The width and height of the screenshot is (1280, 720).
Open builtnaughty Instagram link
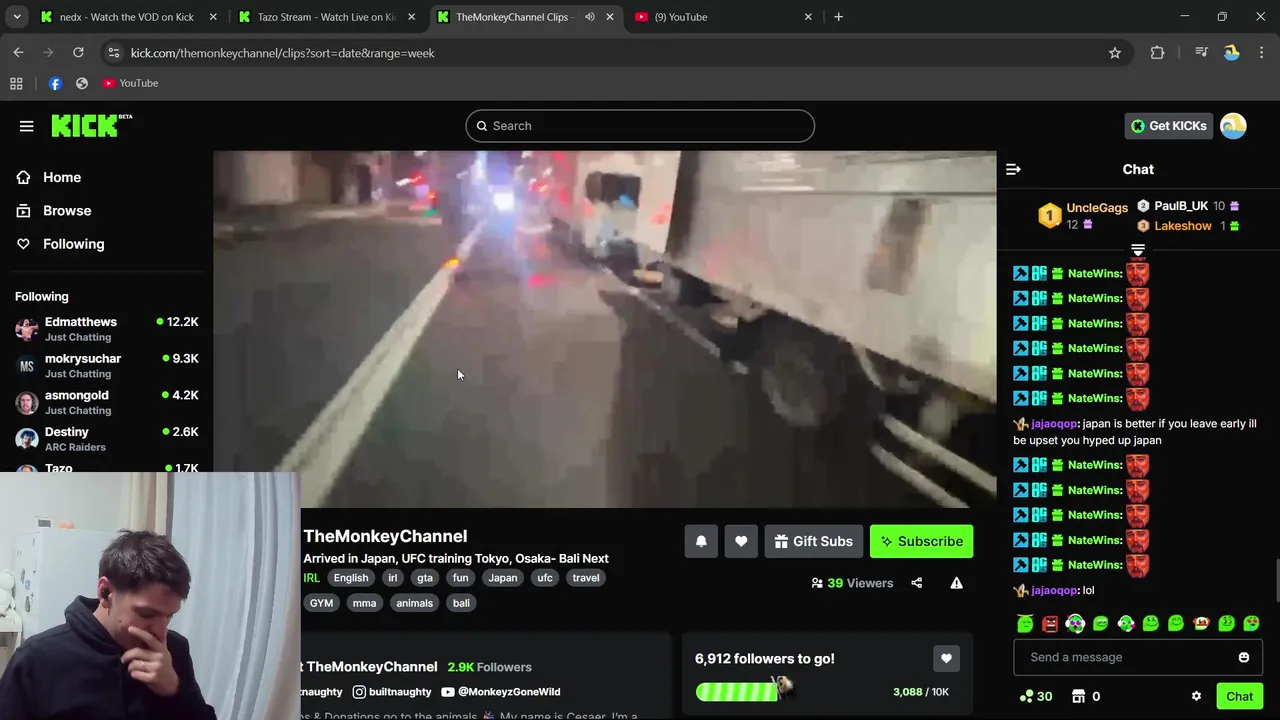[392, 692]
